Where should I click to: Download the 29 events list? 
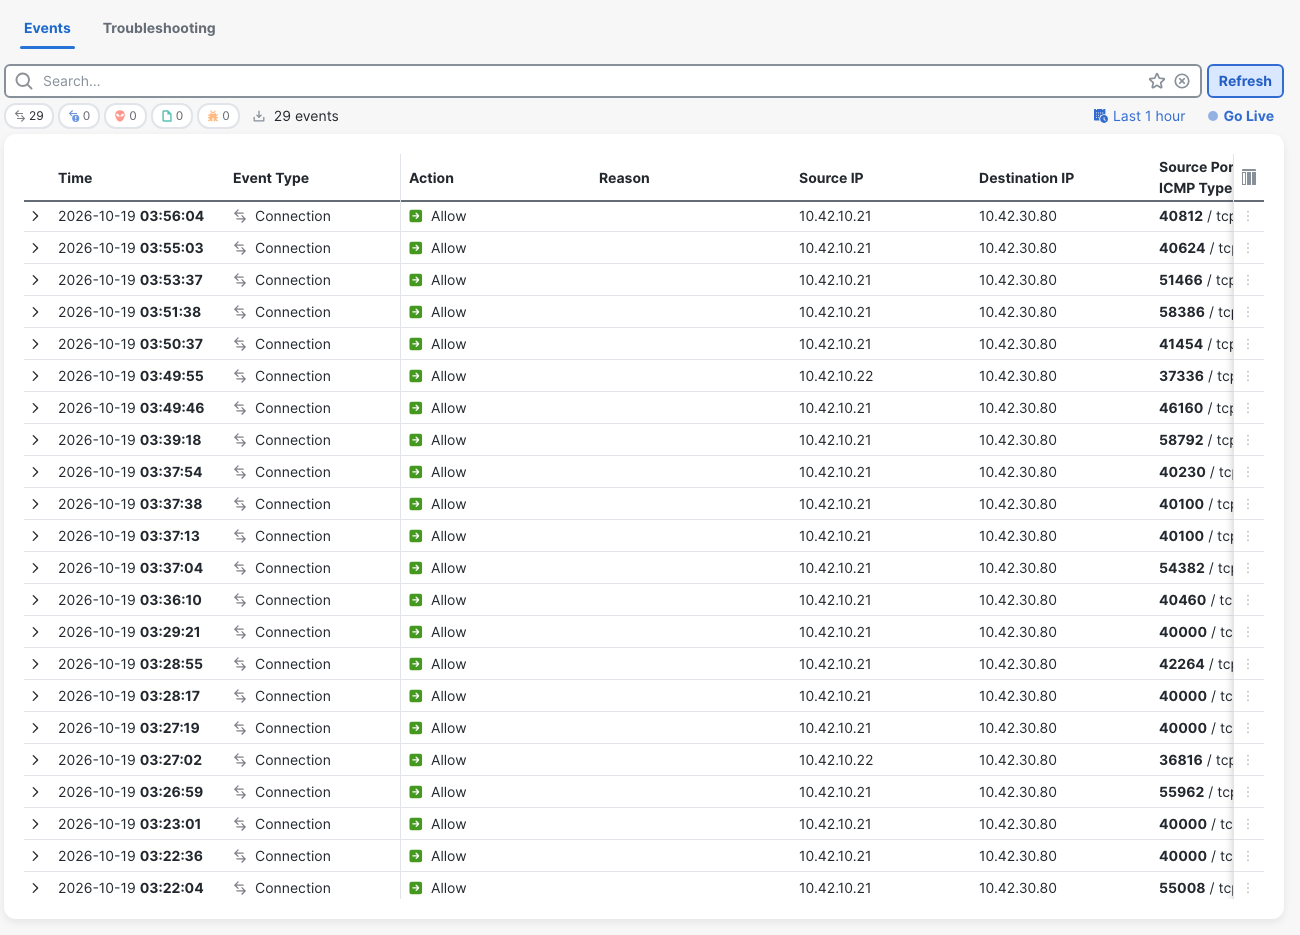coord(259,116)
